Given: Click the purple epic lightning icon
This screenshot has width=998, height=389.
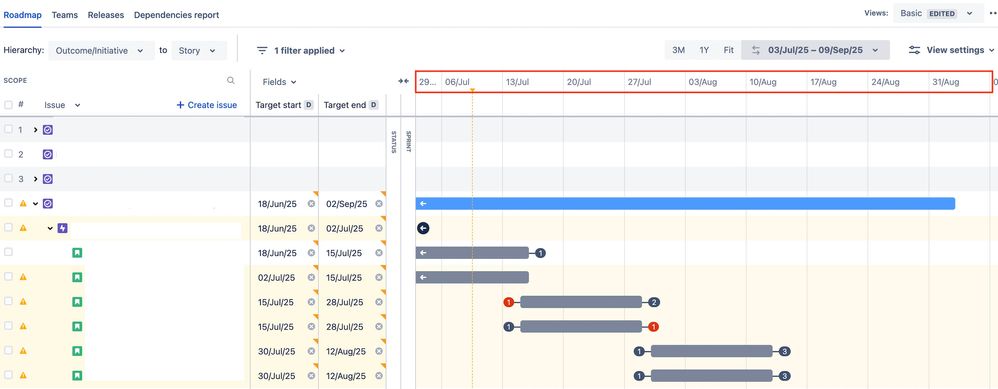Looking at the screenshot, I should tap(62, 228).
